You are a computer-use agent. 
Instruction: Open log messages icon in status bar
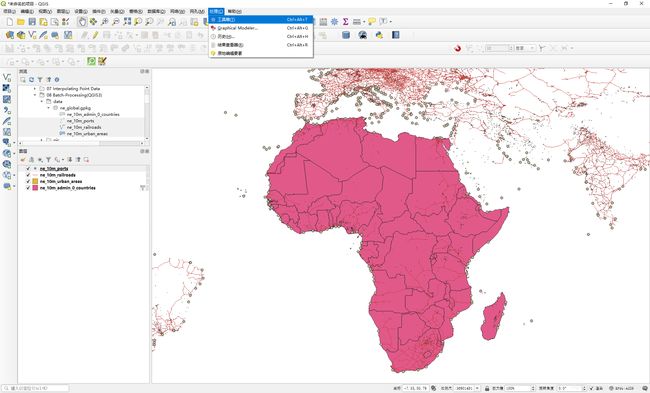pos(644,388)
